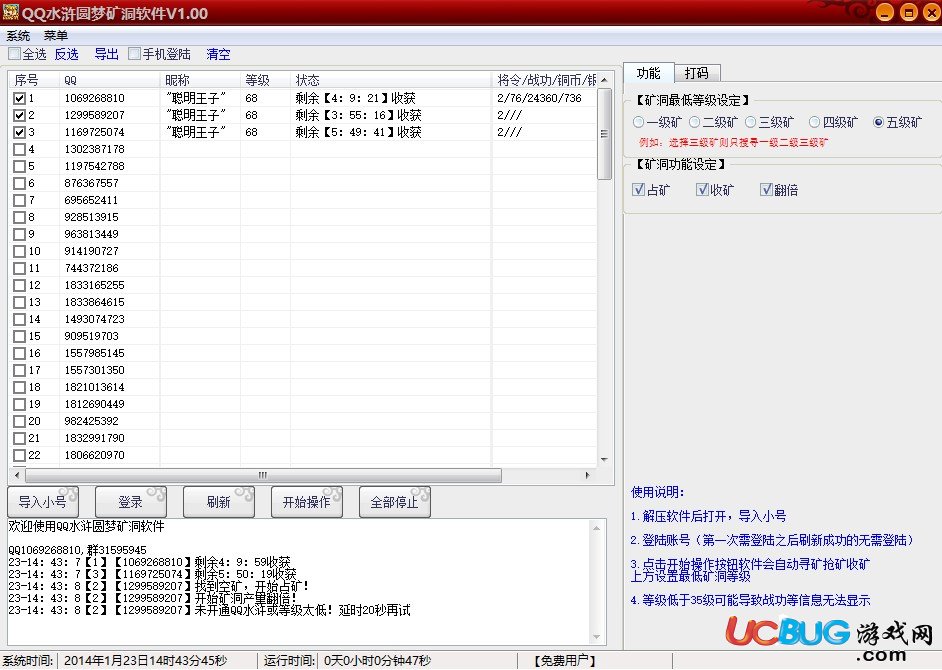The width and height of the screenshot is (942, 670).
Task: Click the account list scroll-right arrow
Action: coord(587,475)
